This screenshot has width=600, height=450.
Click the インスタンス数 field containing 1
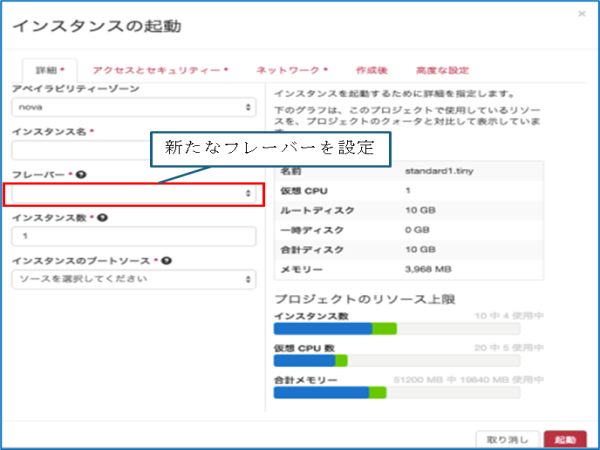[x=134, y=236]
